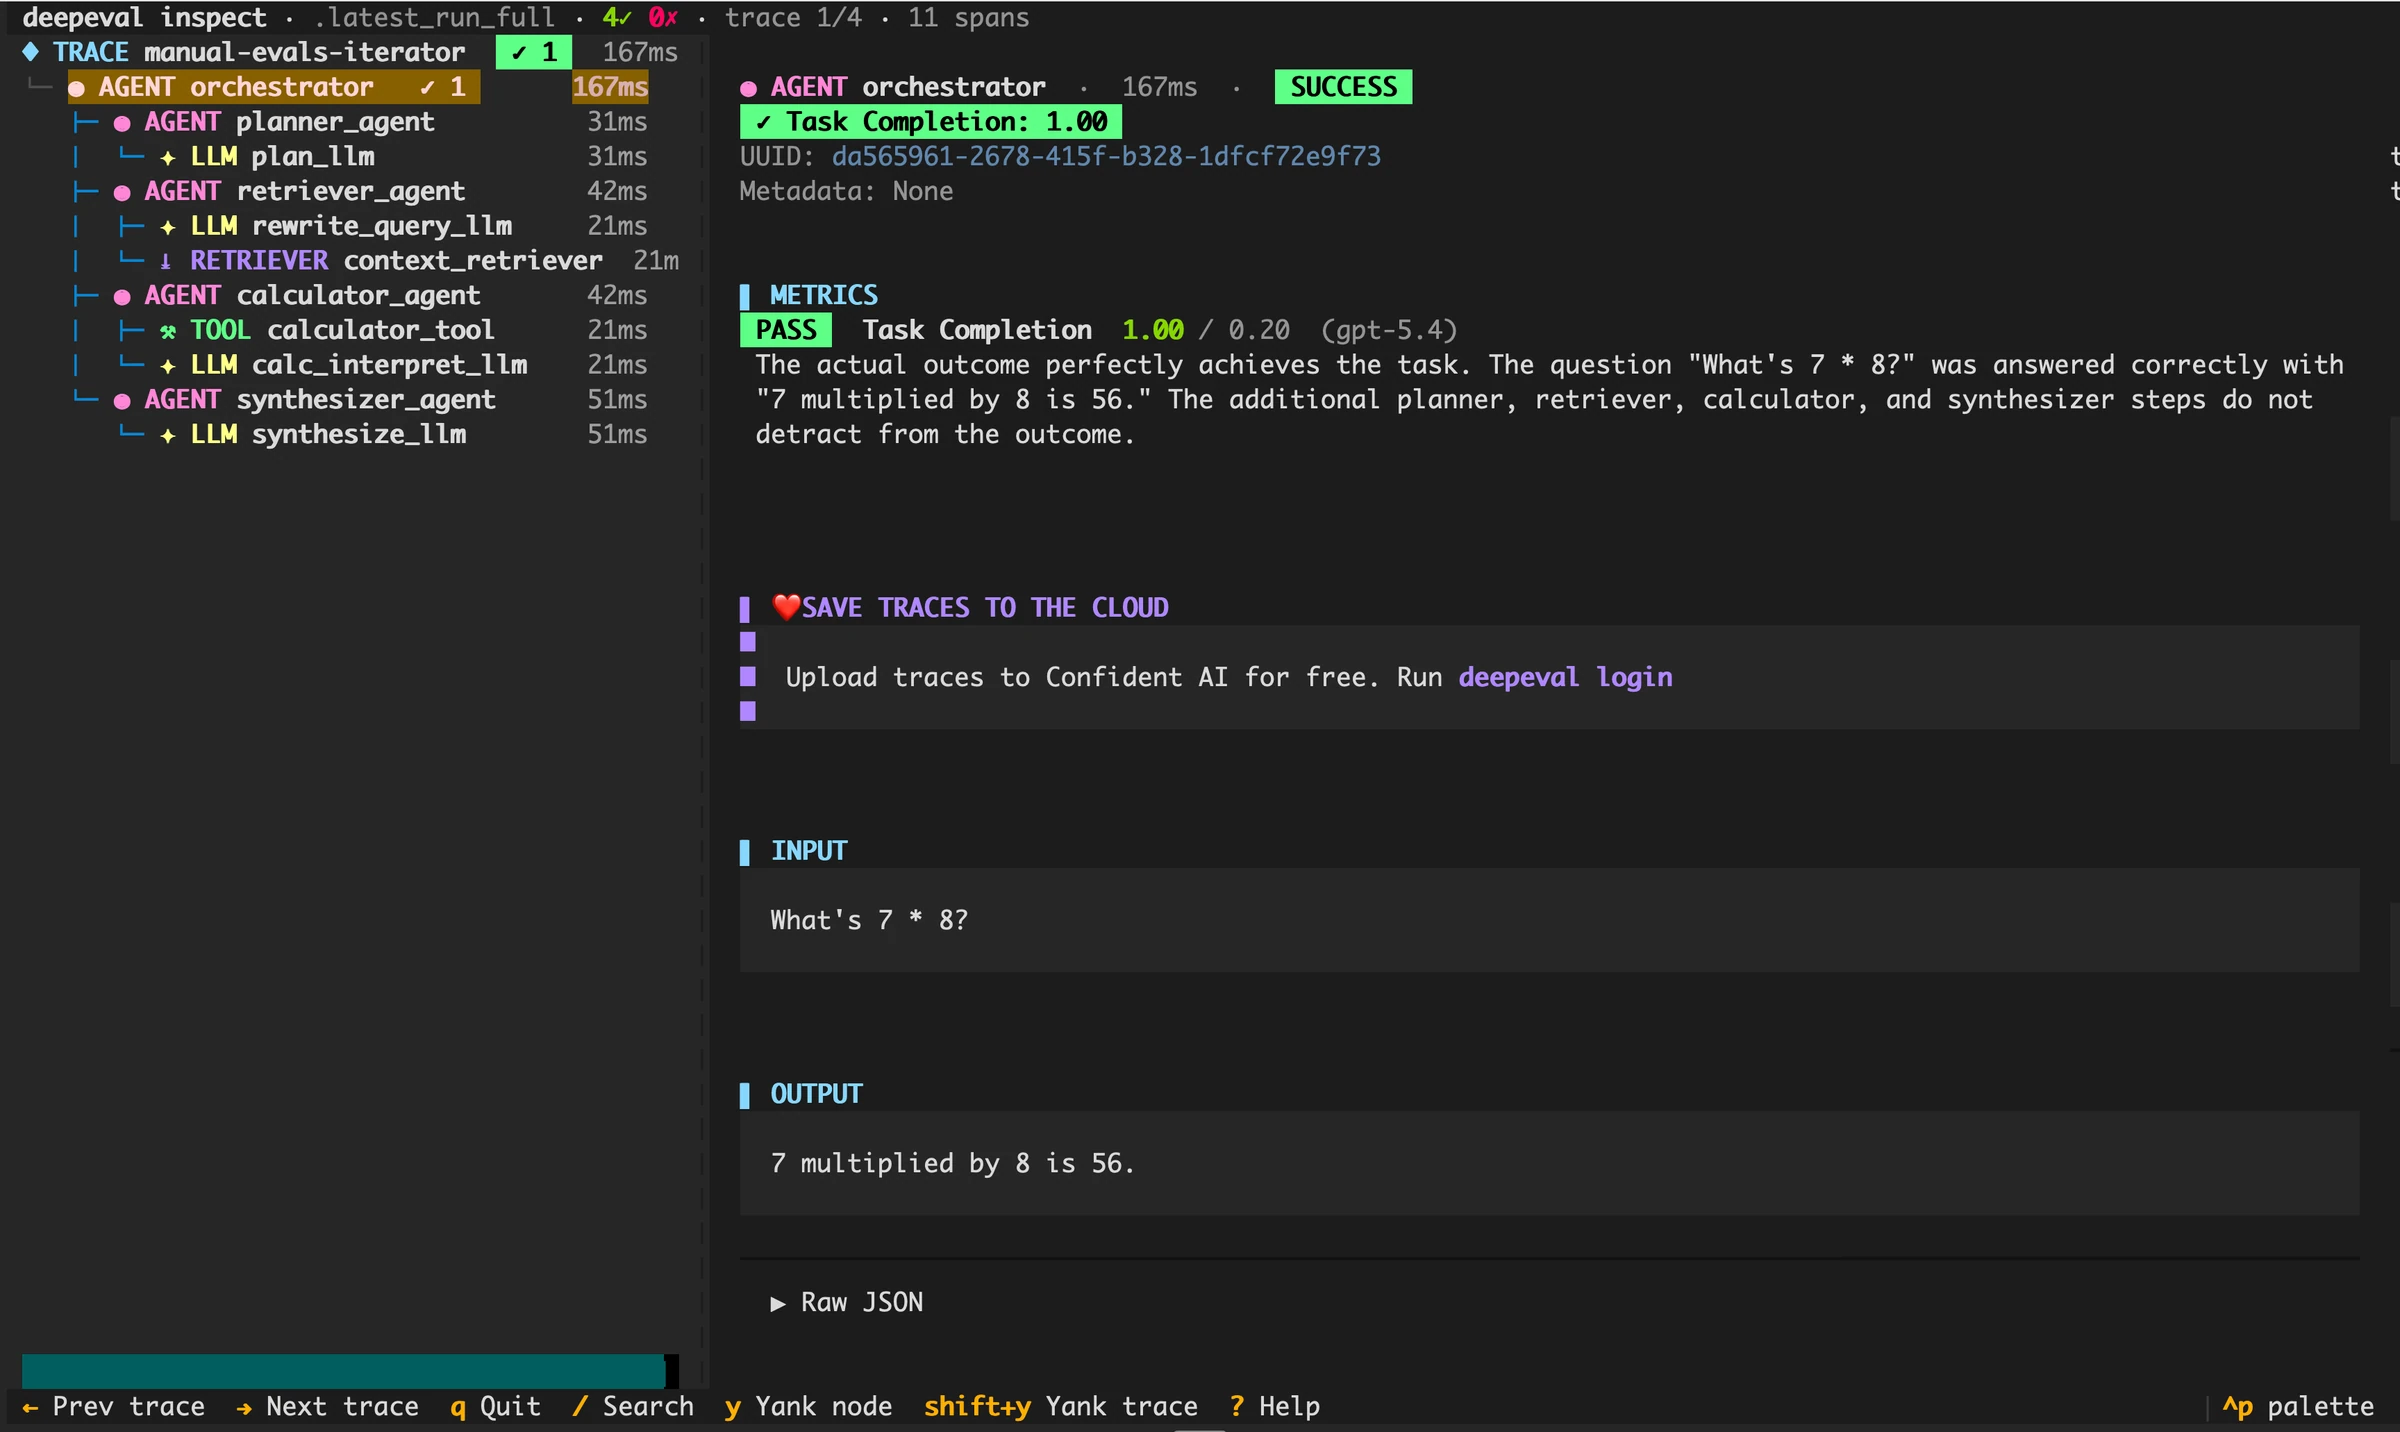Click the 167ms duration on the orchestrator row

coord(610,87)
